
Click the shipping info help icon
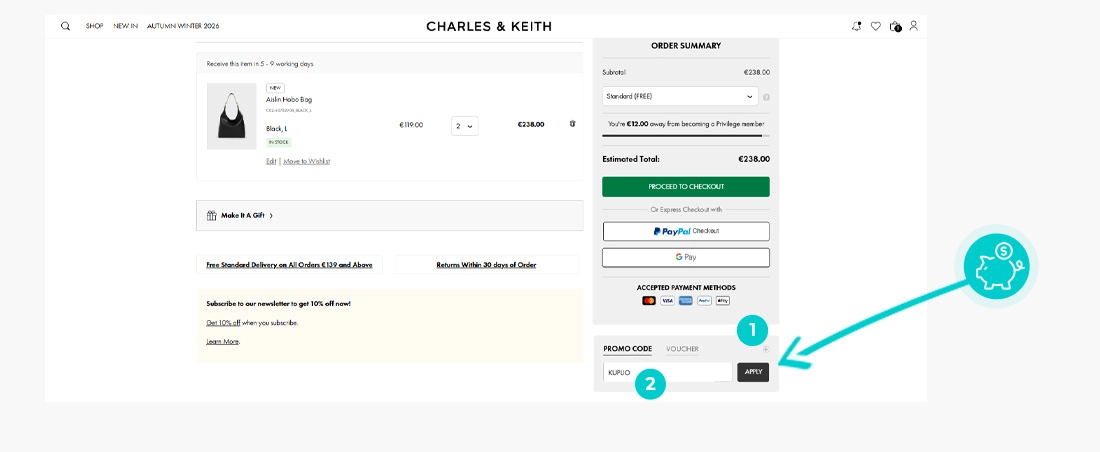766,97
